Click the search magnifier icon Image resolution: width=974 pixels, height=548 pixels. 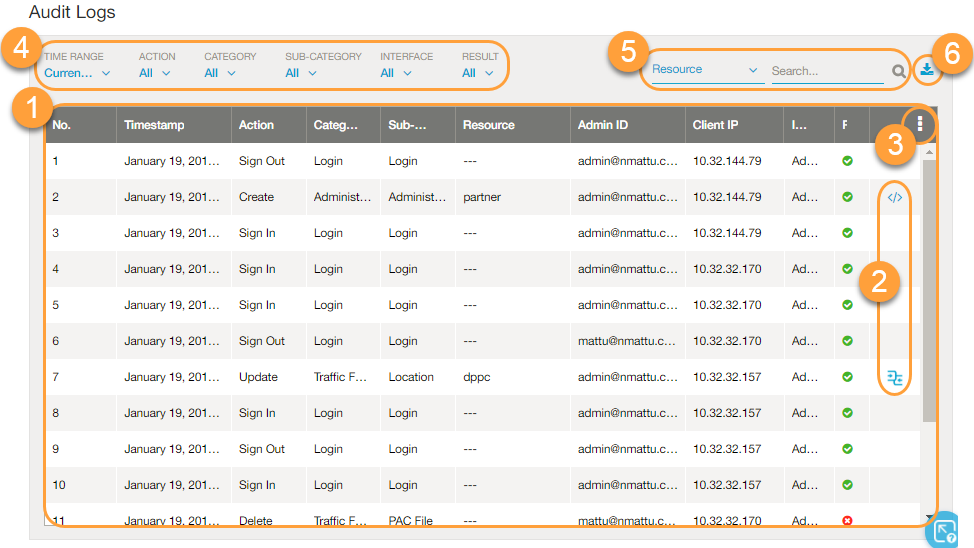(x=898, y=71)
